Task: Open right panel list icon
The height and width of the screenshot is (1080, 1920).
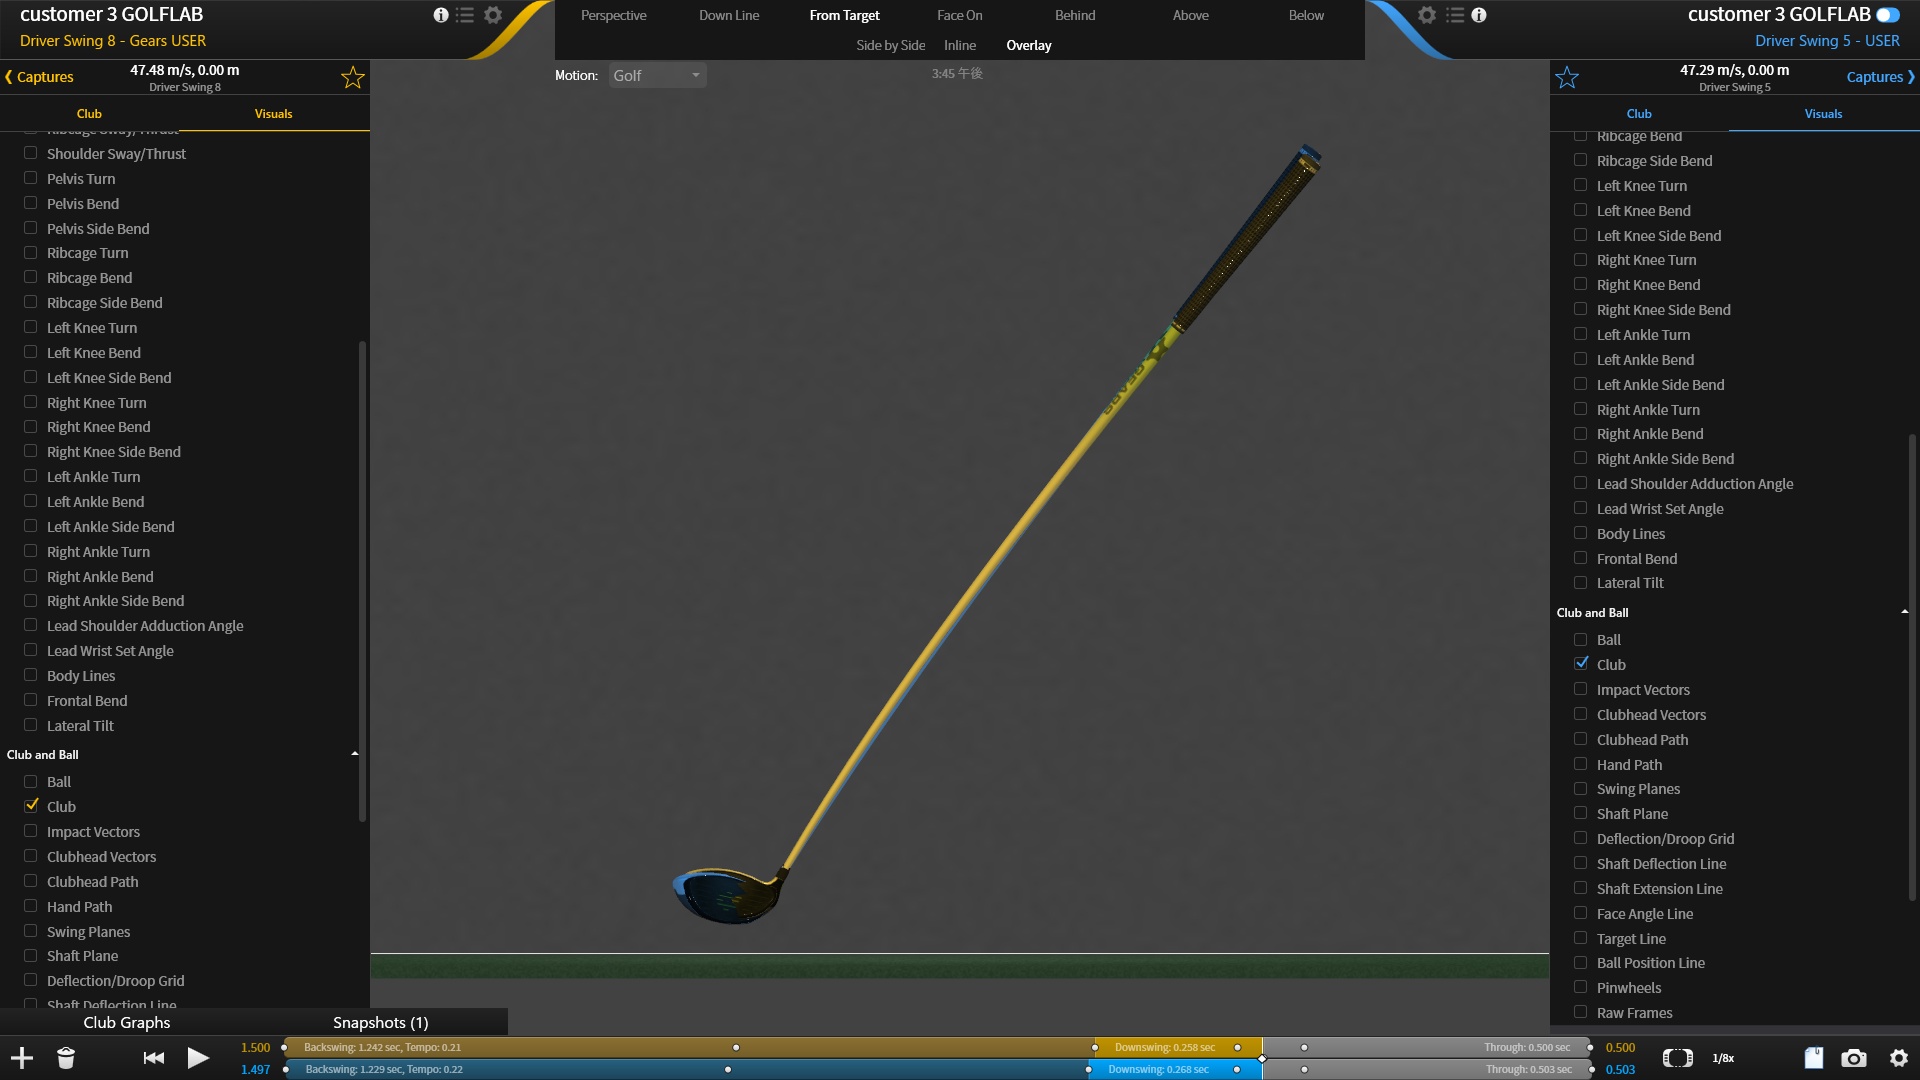Action: coord(1455,15)
